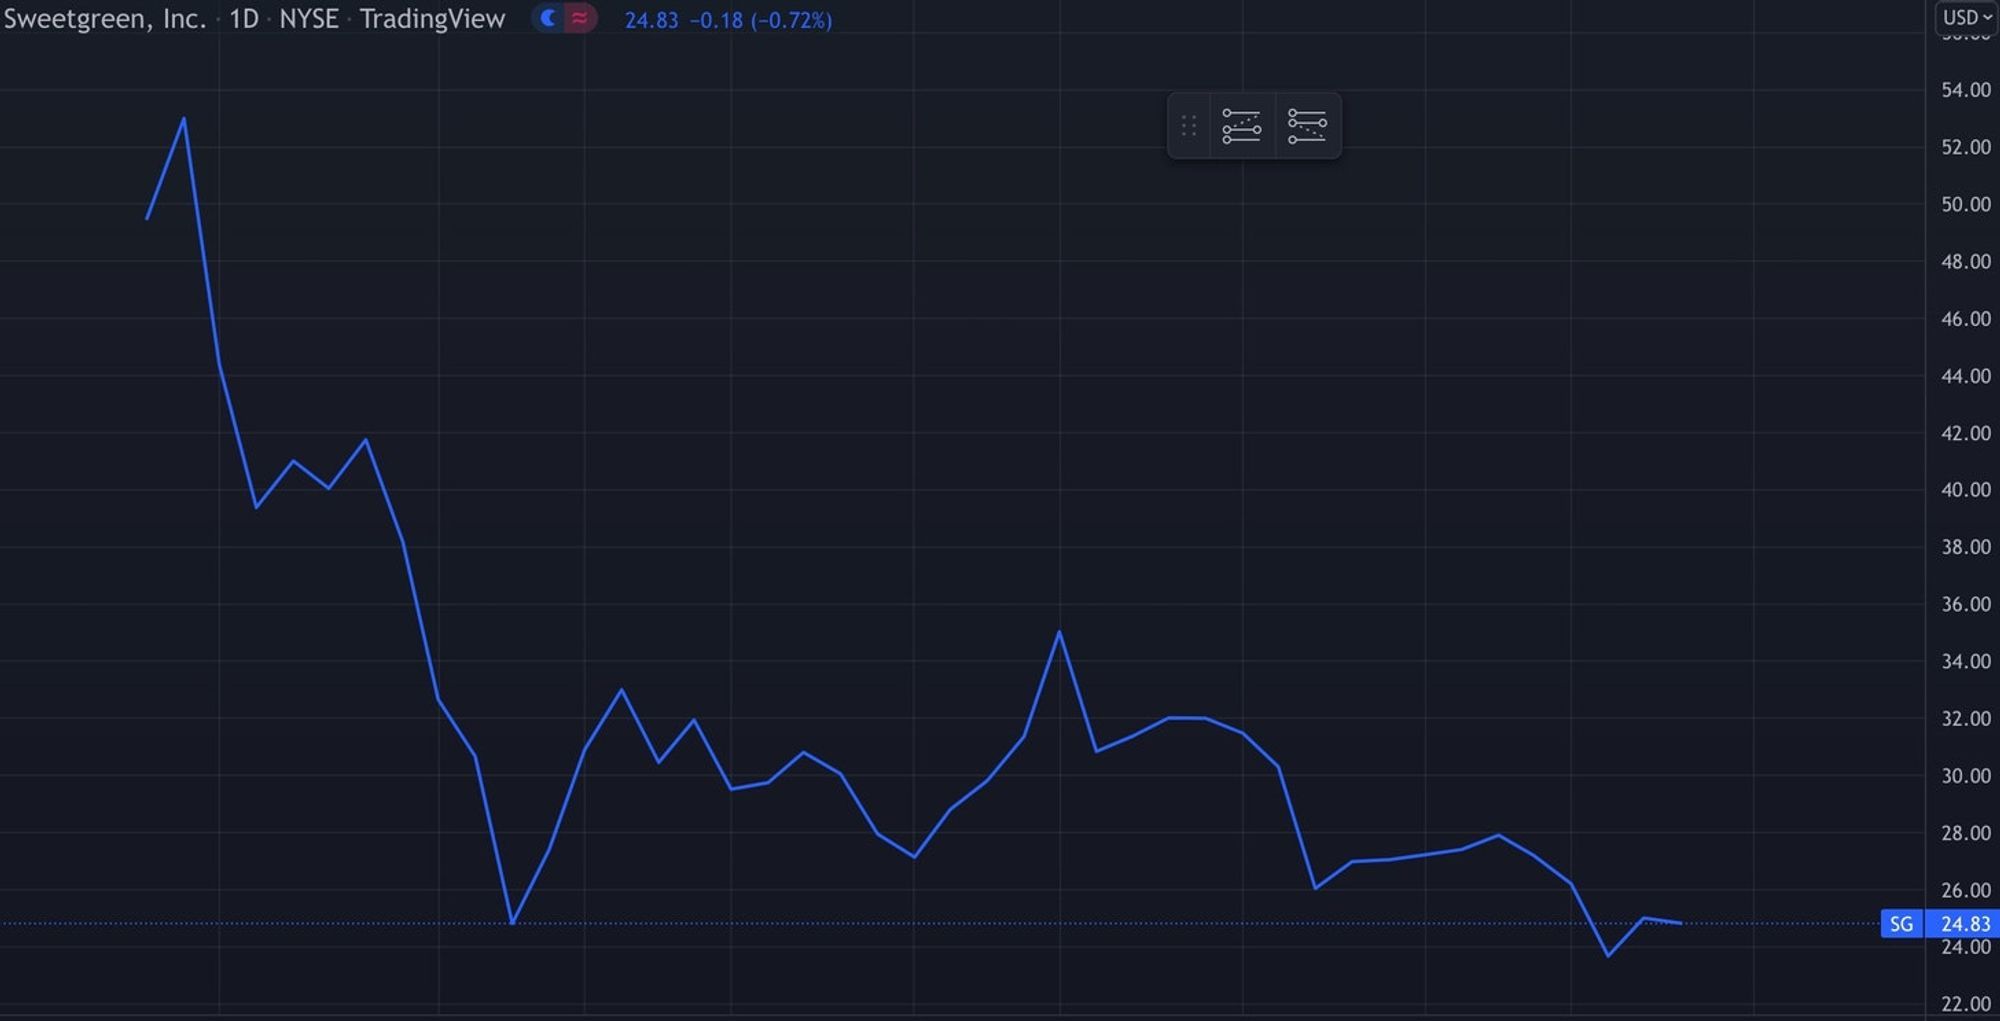2000x1021 pixels.
Task: Click the highlighted 24.83 price axis label
Action: (x=1965, y=924)
